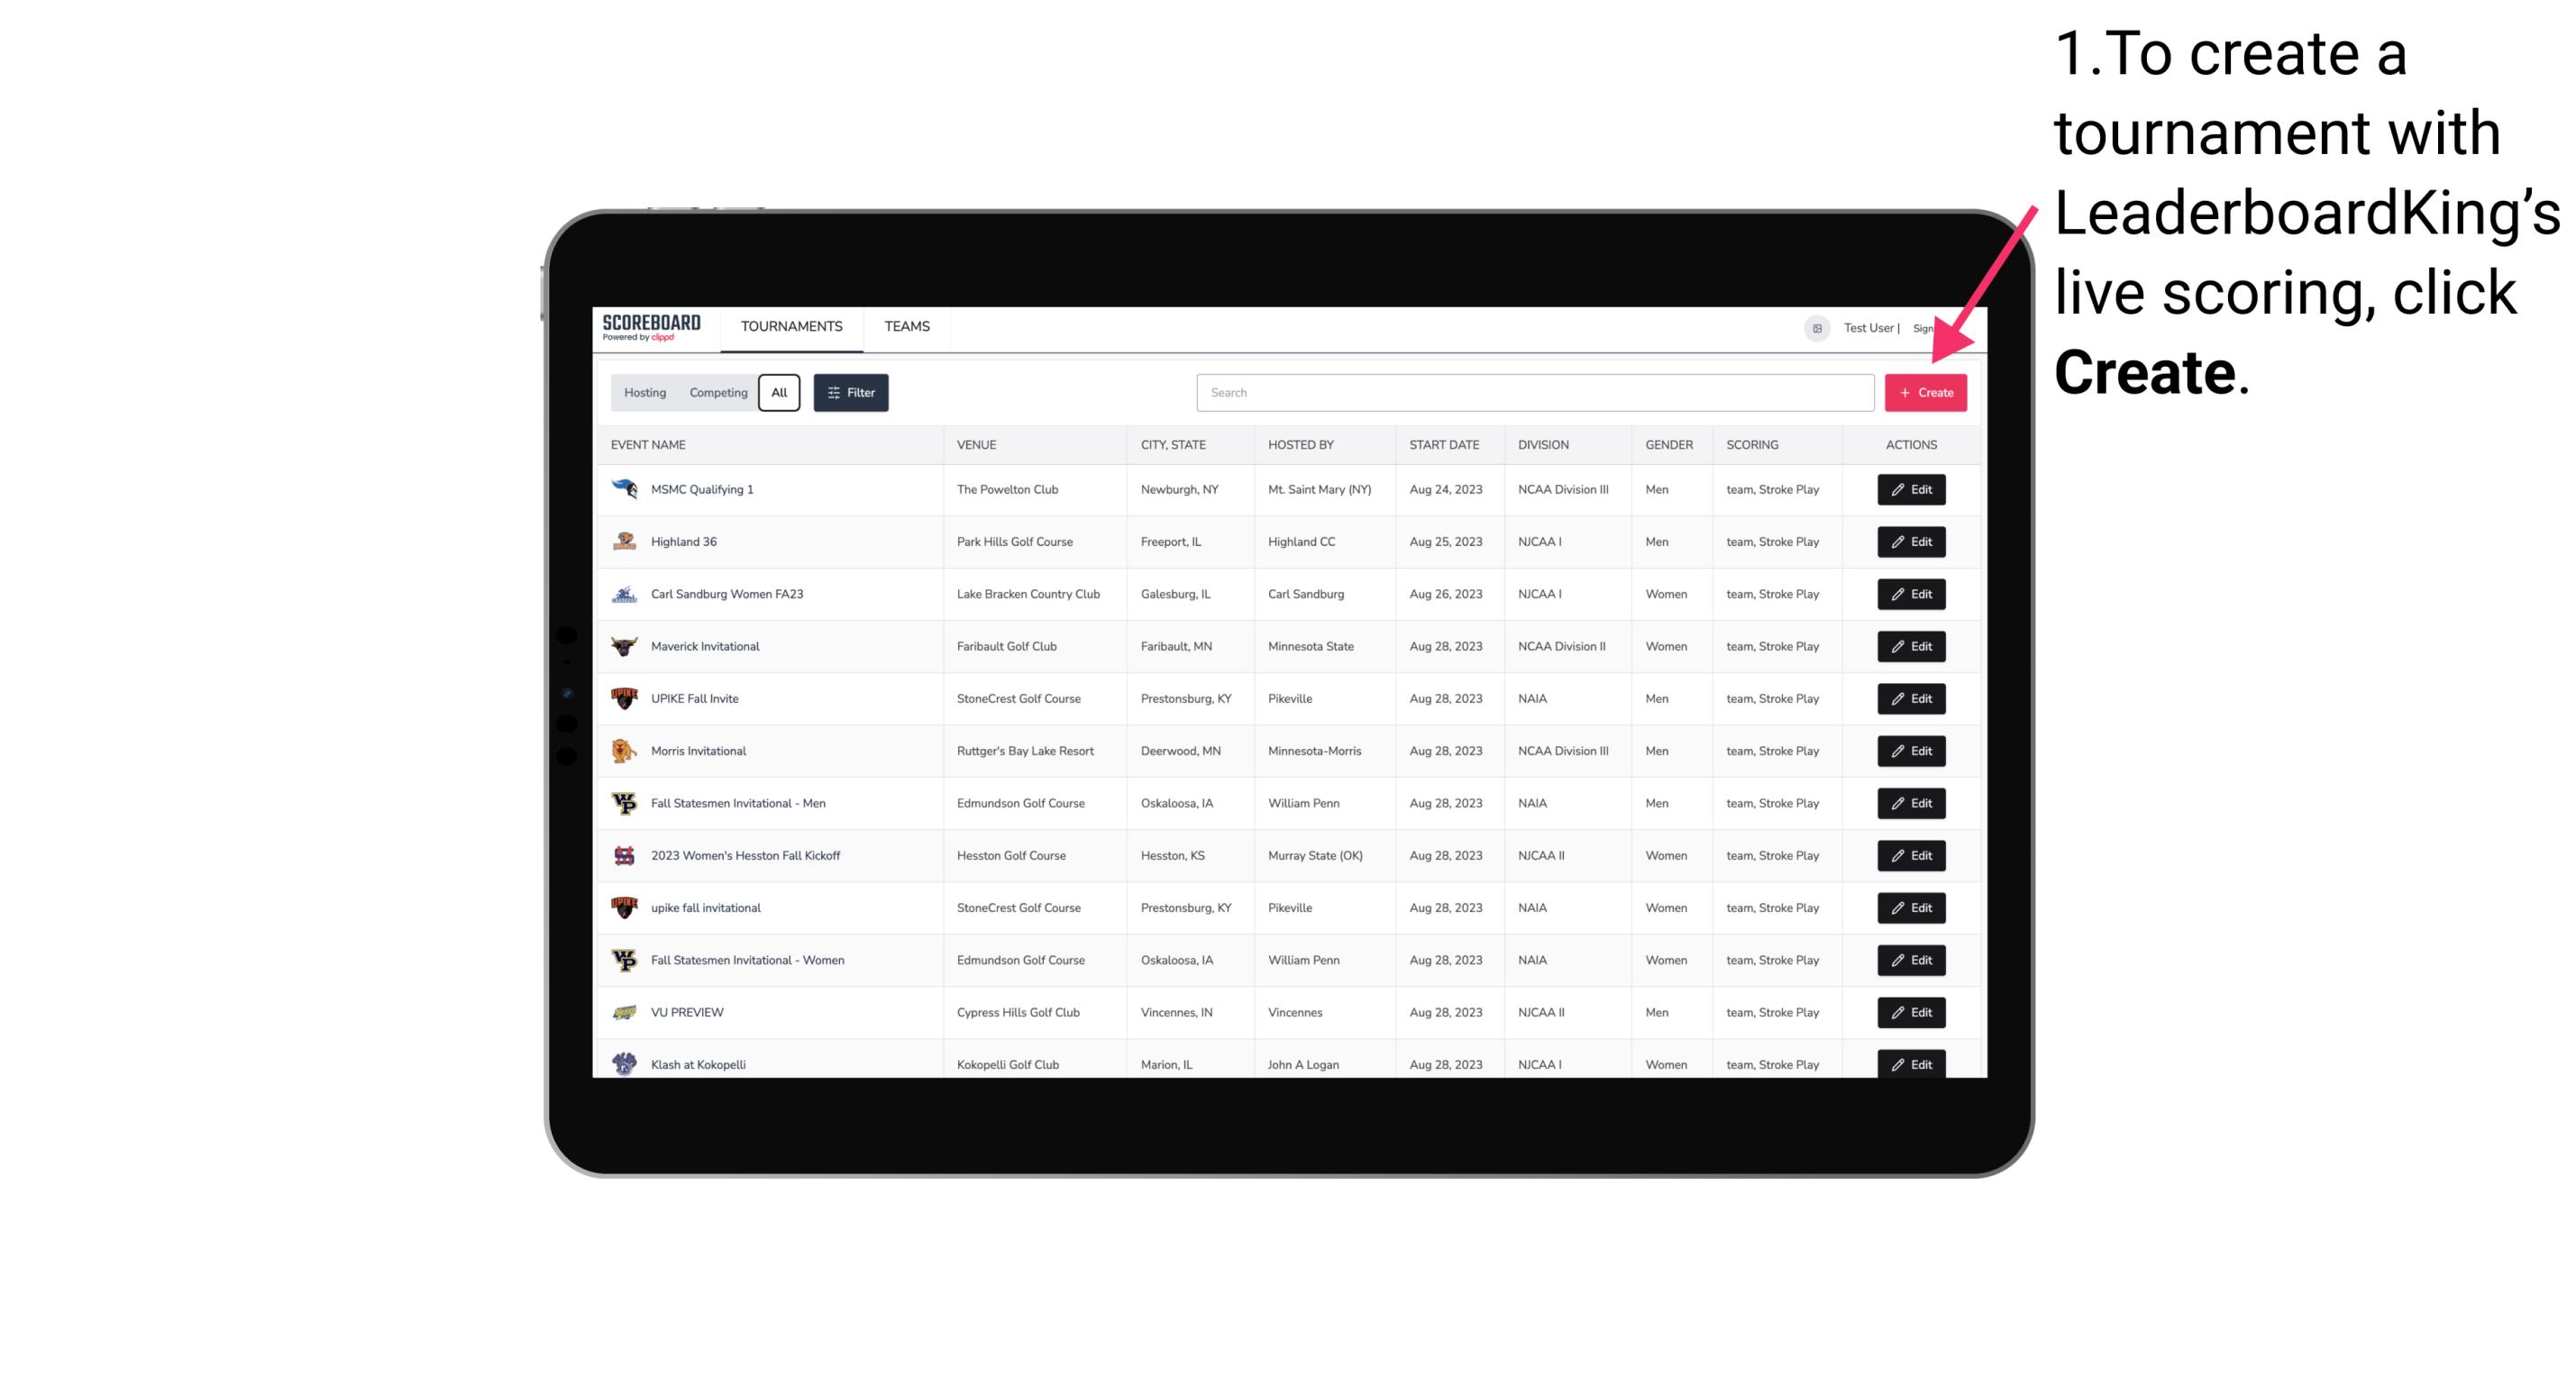Click the START DATE column header sorter

pyautogui.click(x=1442, y=445)
